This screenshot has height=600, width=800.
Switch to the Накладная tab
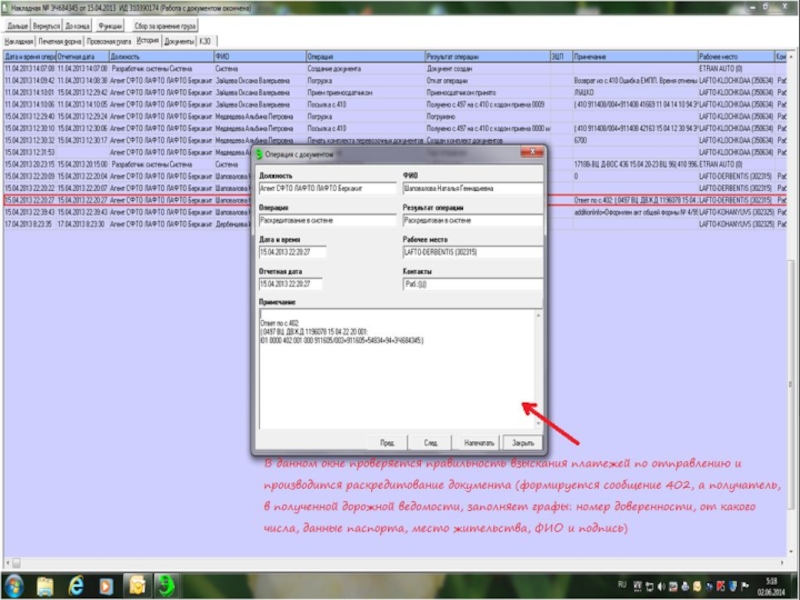click(19, 42)
